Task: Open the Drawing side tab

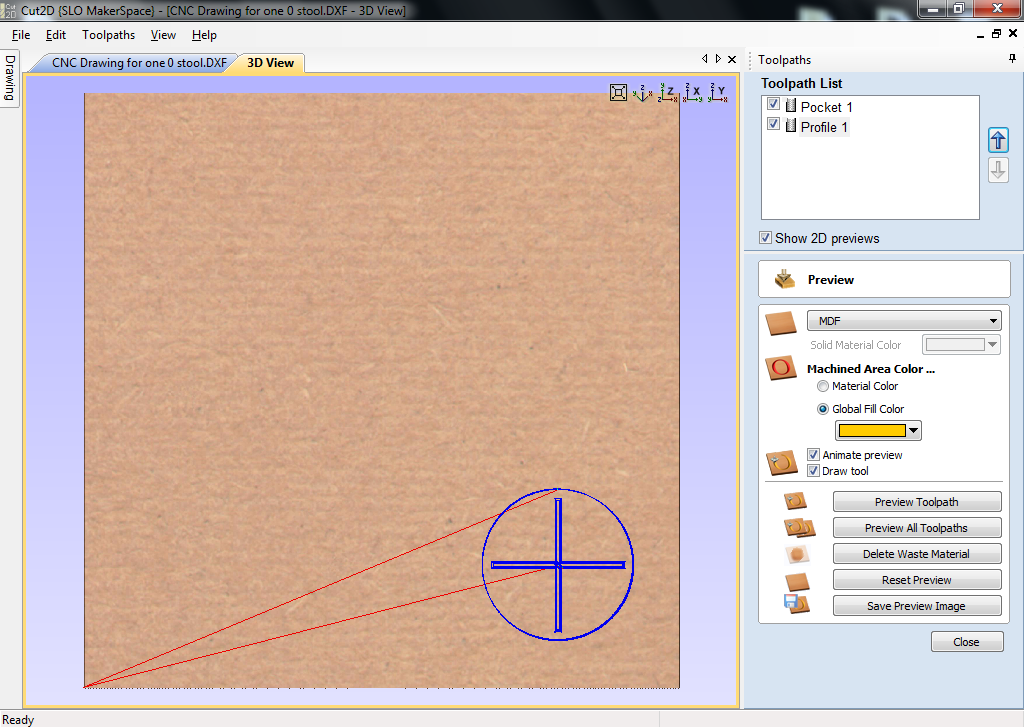Action: coord(10,78)
